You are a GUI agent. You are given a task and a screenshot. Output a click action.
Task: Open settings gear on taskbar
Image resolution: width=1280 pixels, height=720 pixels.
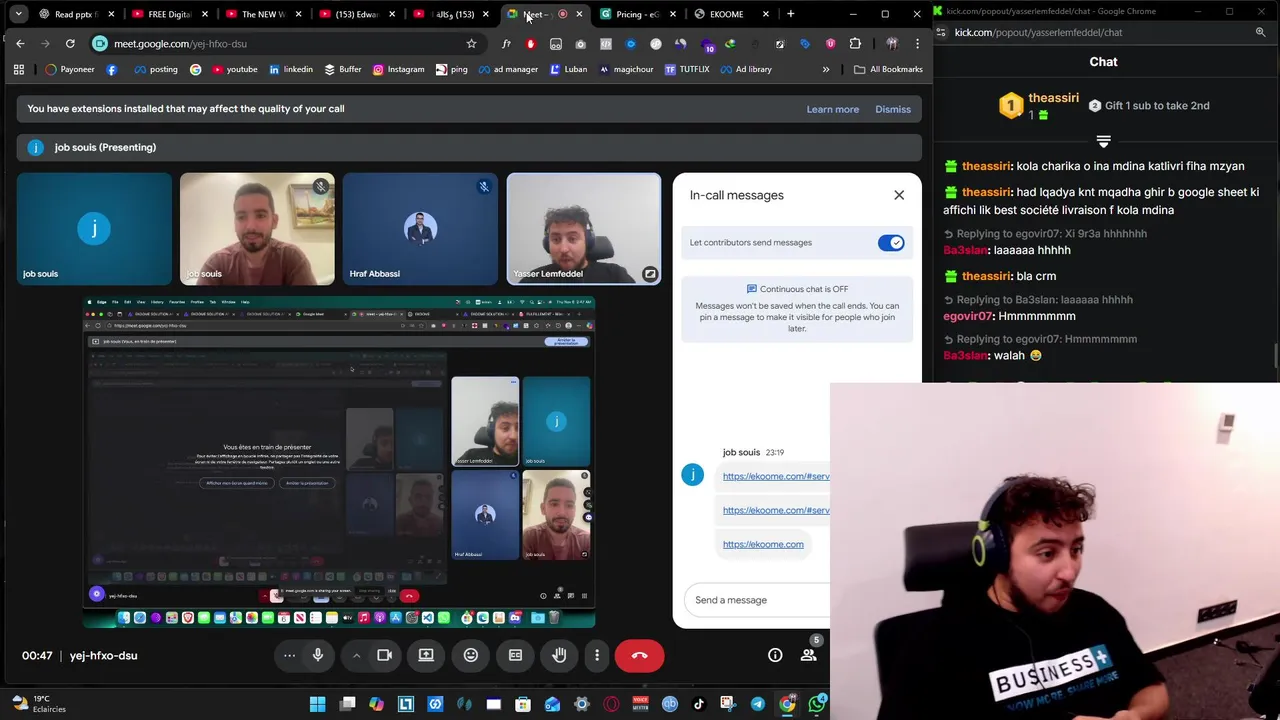click(x=582, y=704)
